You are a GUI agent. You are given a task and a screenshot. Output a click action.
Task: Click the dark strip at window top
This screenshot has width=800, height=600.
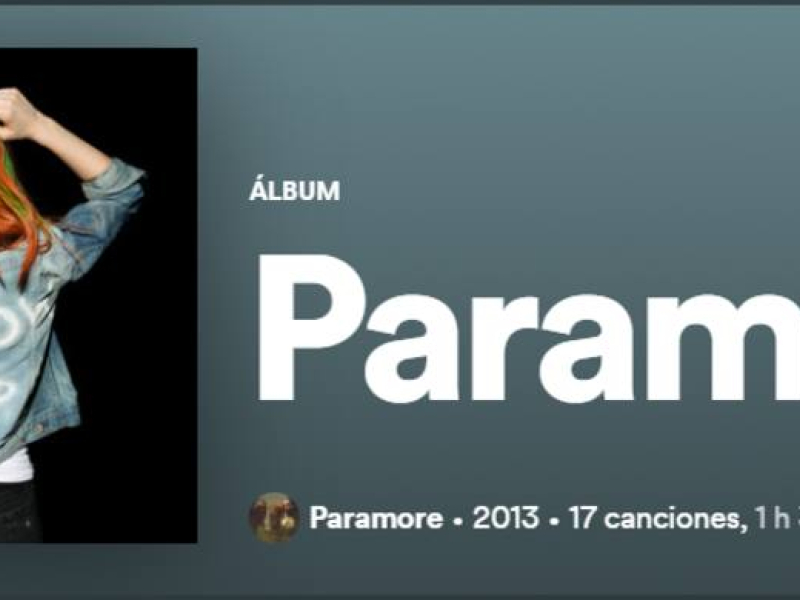coord(400,3)
